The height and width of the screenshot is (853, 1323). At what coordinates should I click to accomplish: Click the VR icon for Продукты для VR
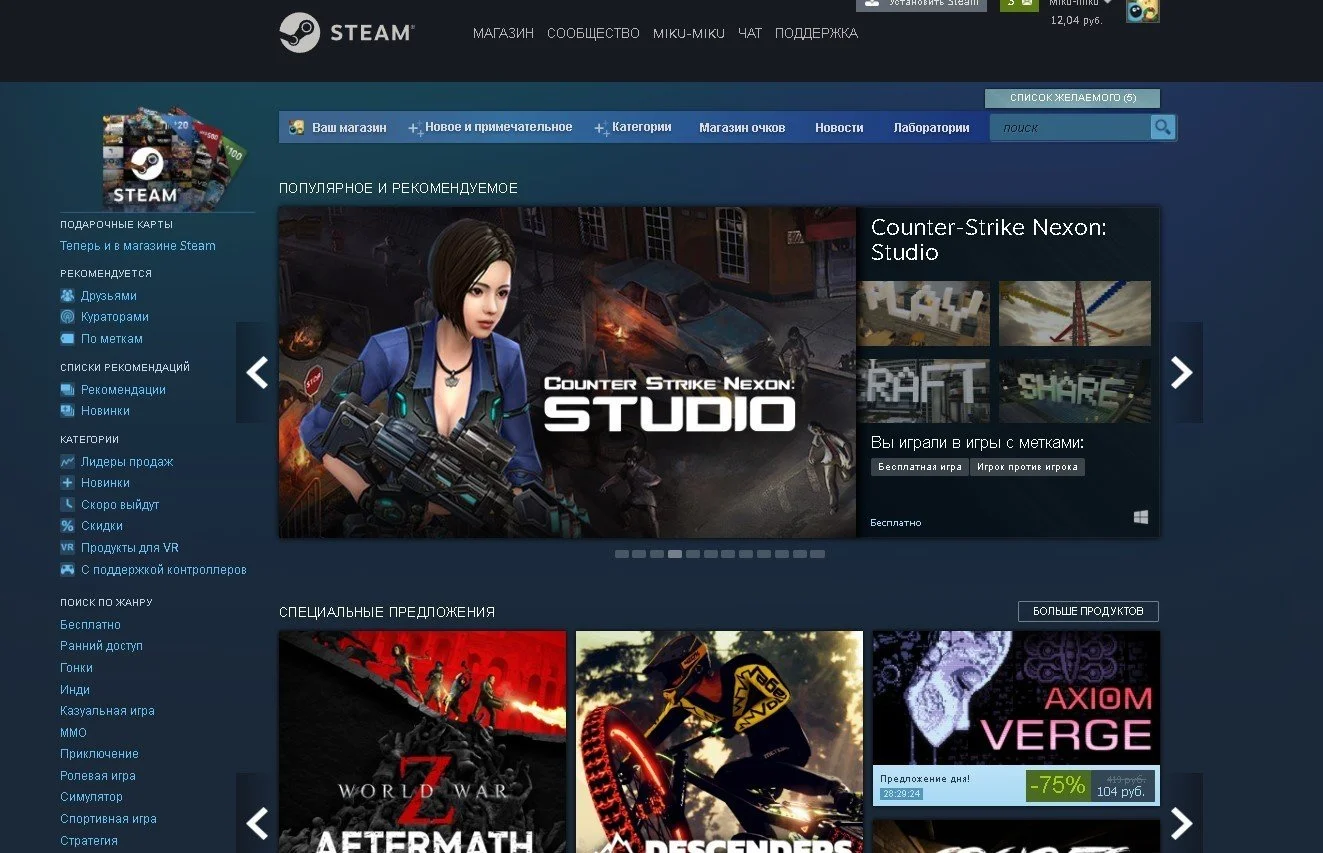tap(67, 548)
